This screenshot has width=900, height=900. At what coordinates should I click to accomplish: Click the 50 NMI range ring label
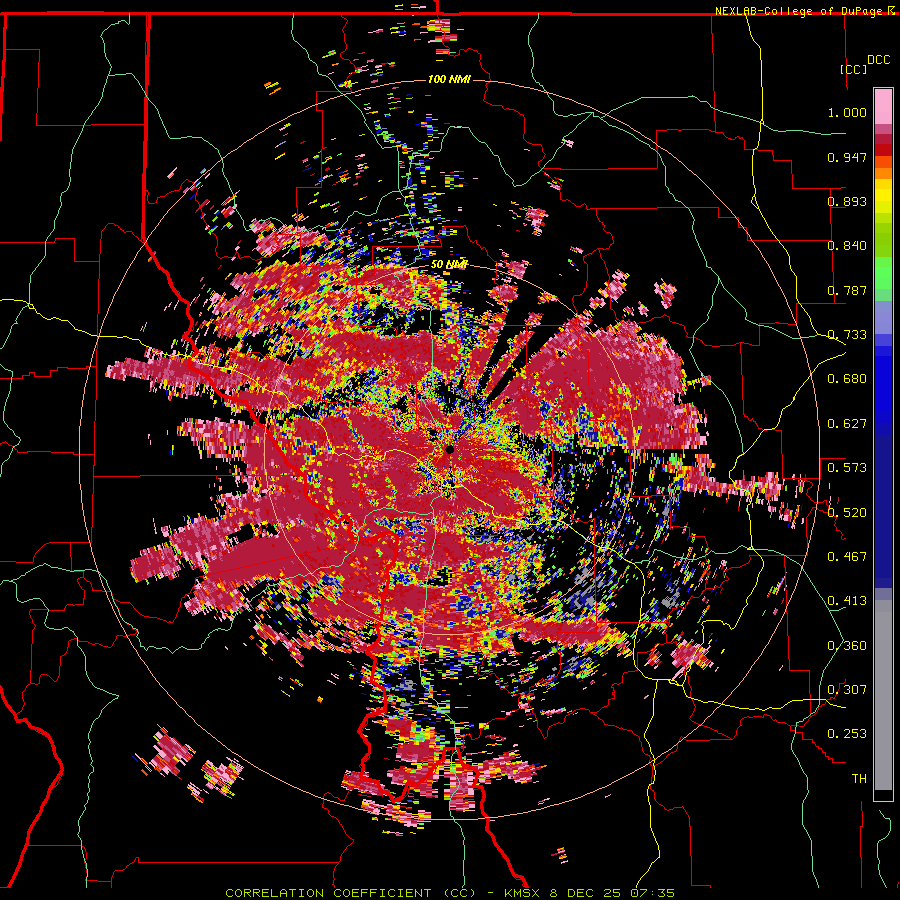[449, 265]
